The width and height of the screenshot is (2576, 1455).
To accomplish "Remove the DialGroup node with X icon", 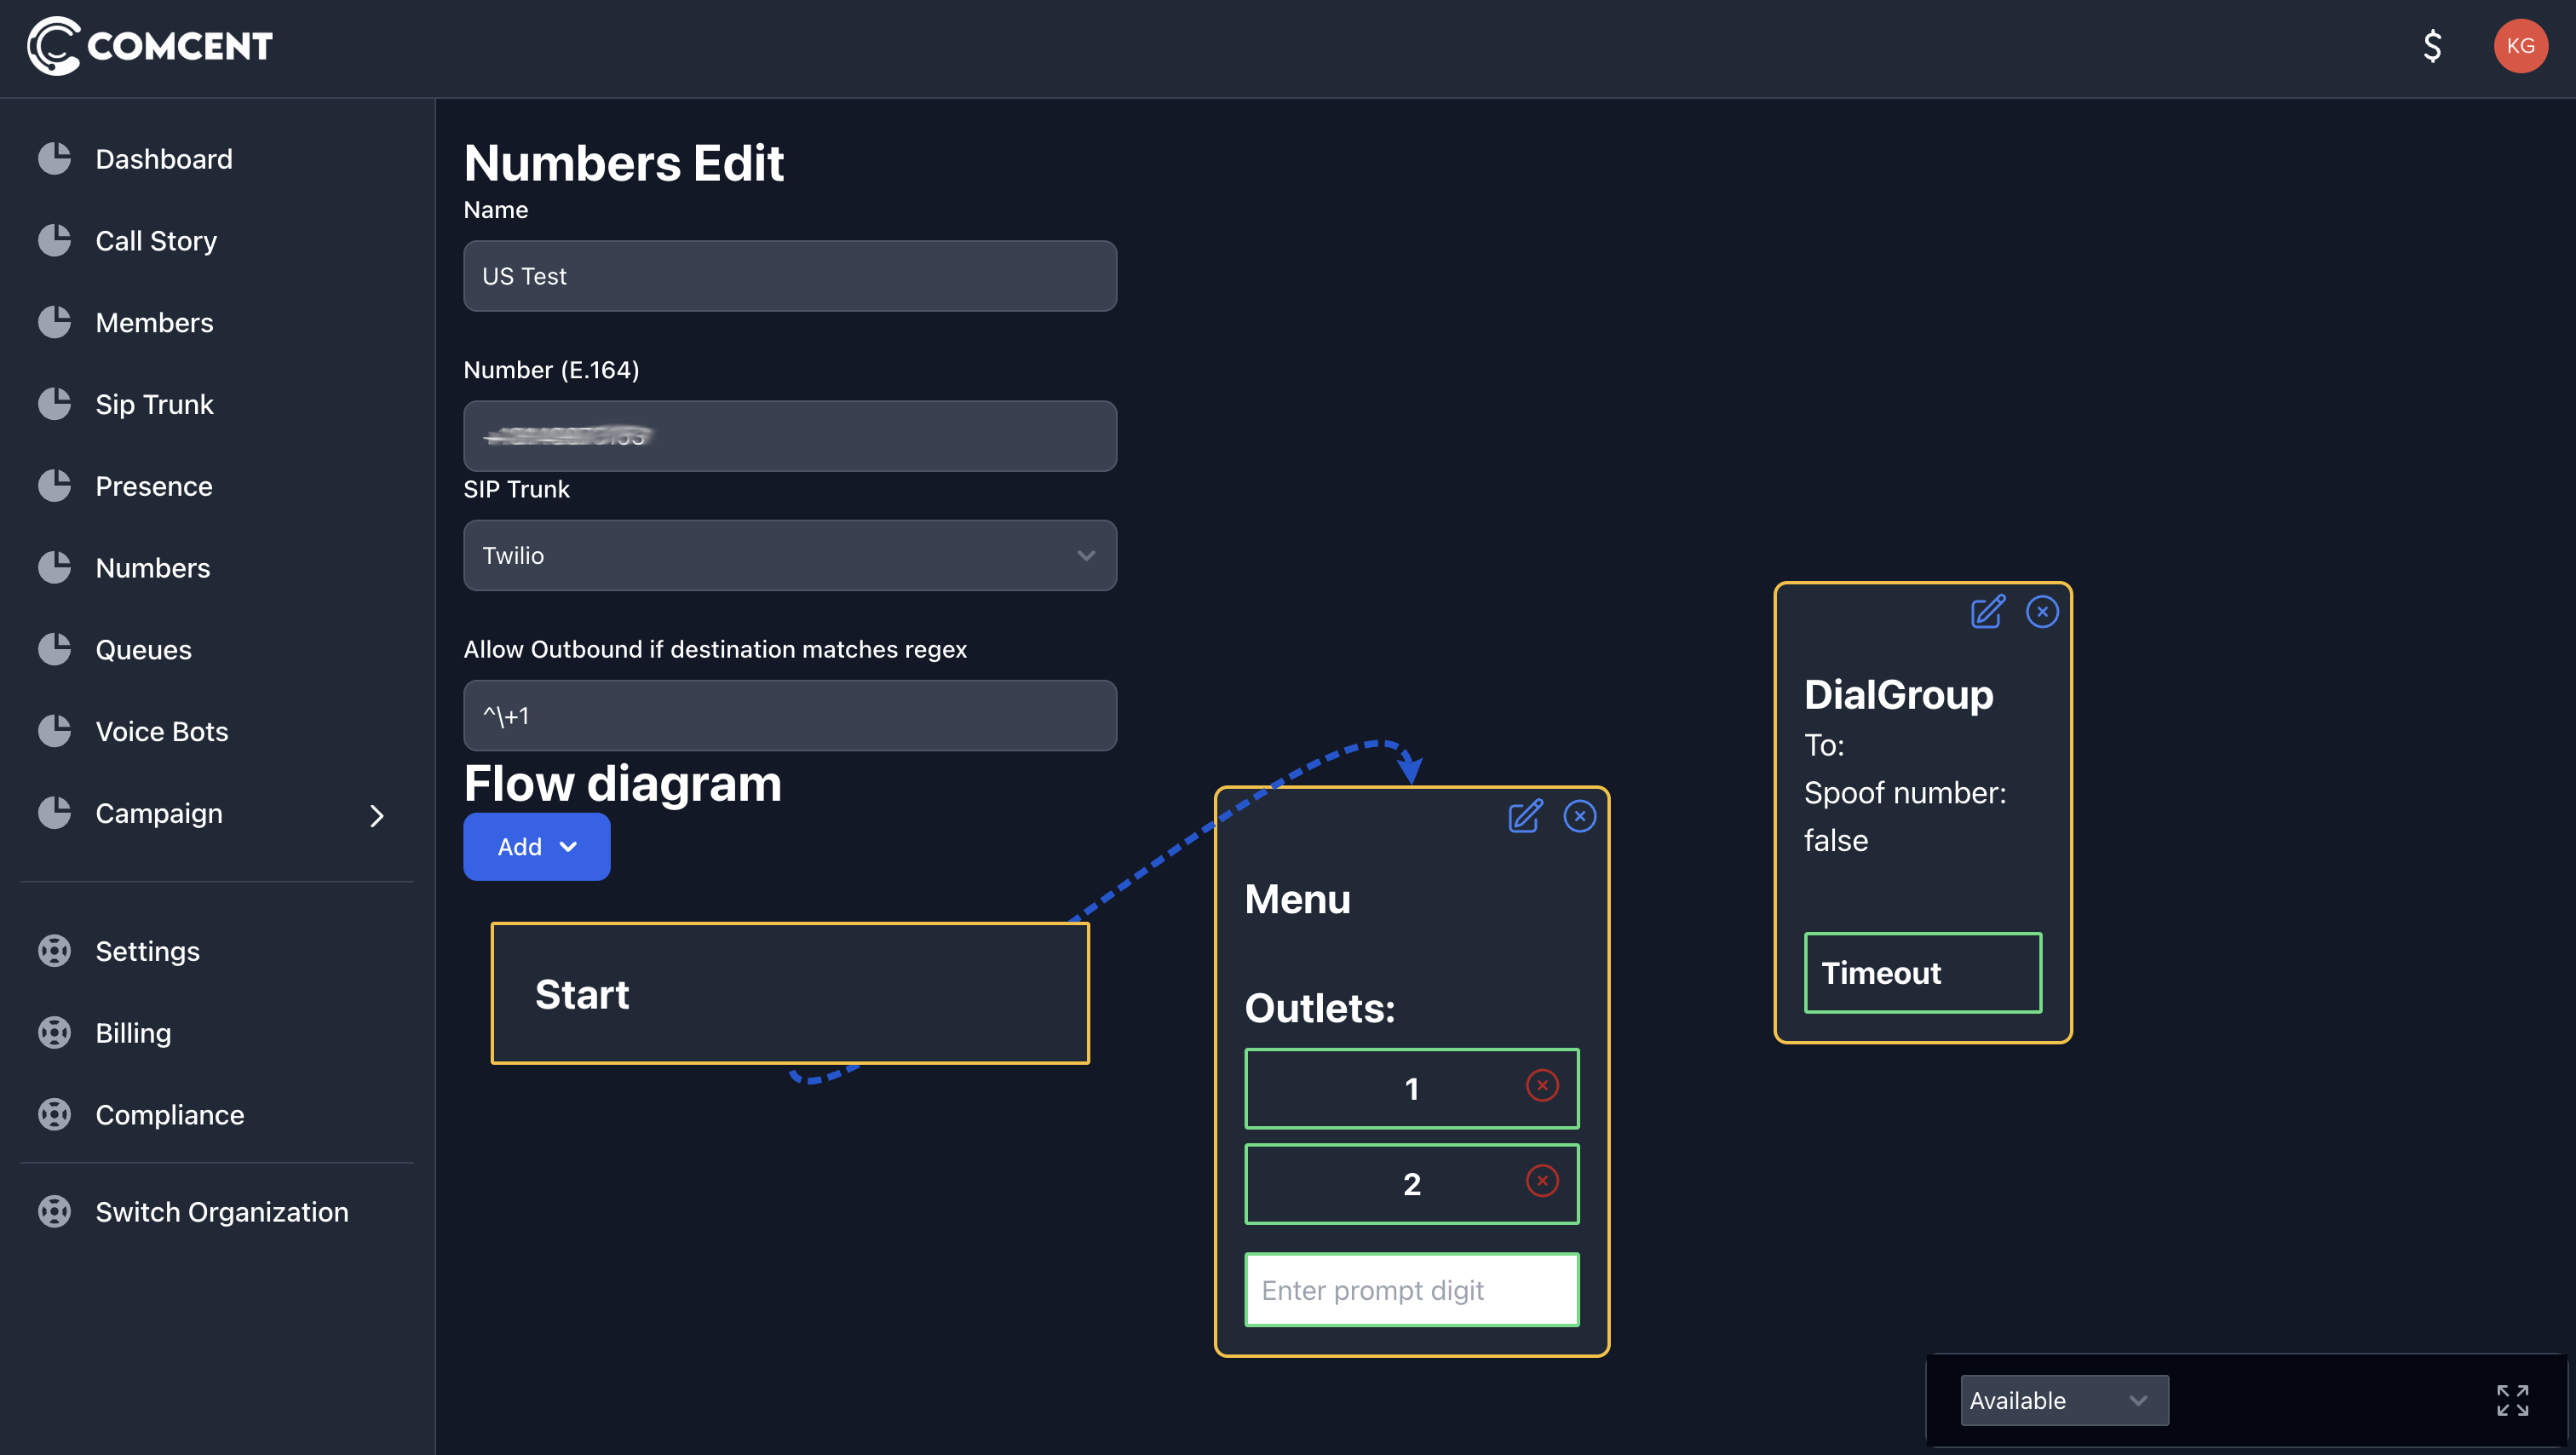I will (x=2042, y=611).
